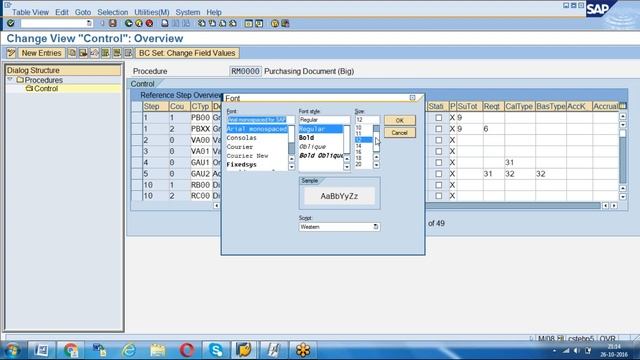Click the Size list scroll-up arrow

click(376, 157)
